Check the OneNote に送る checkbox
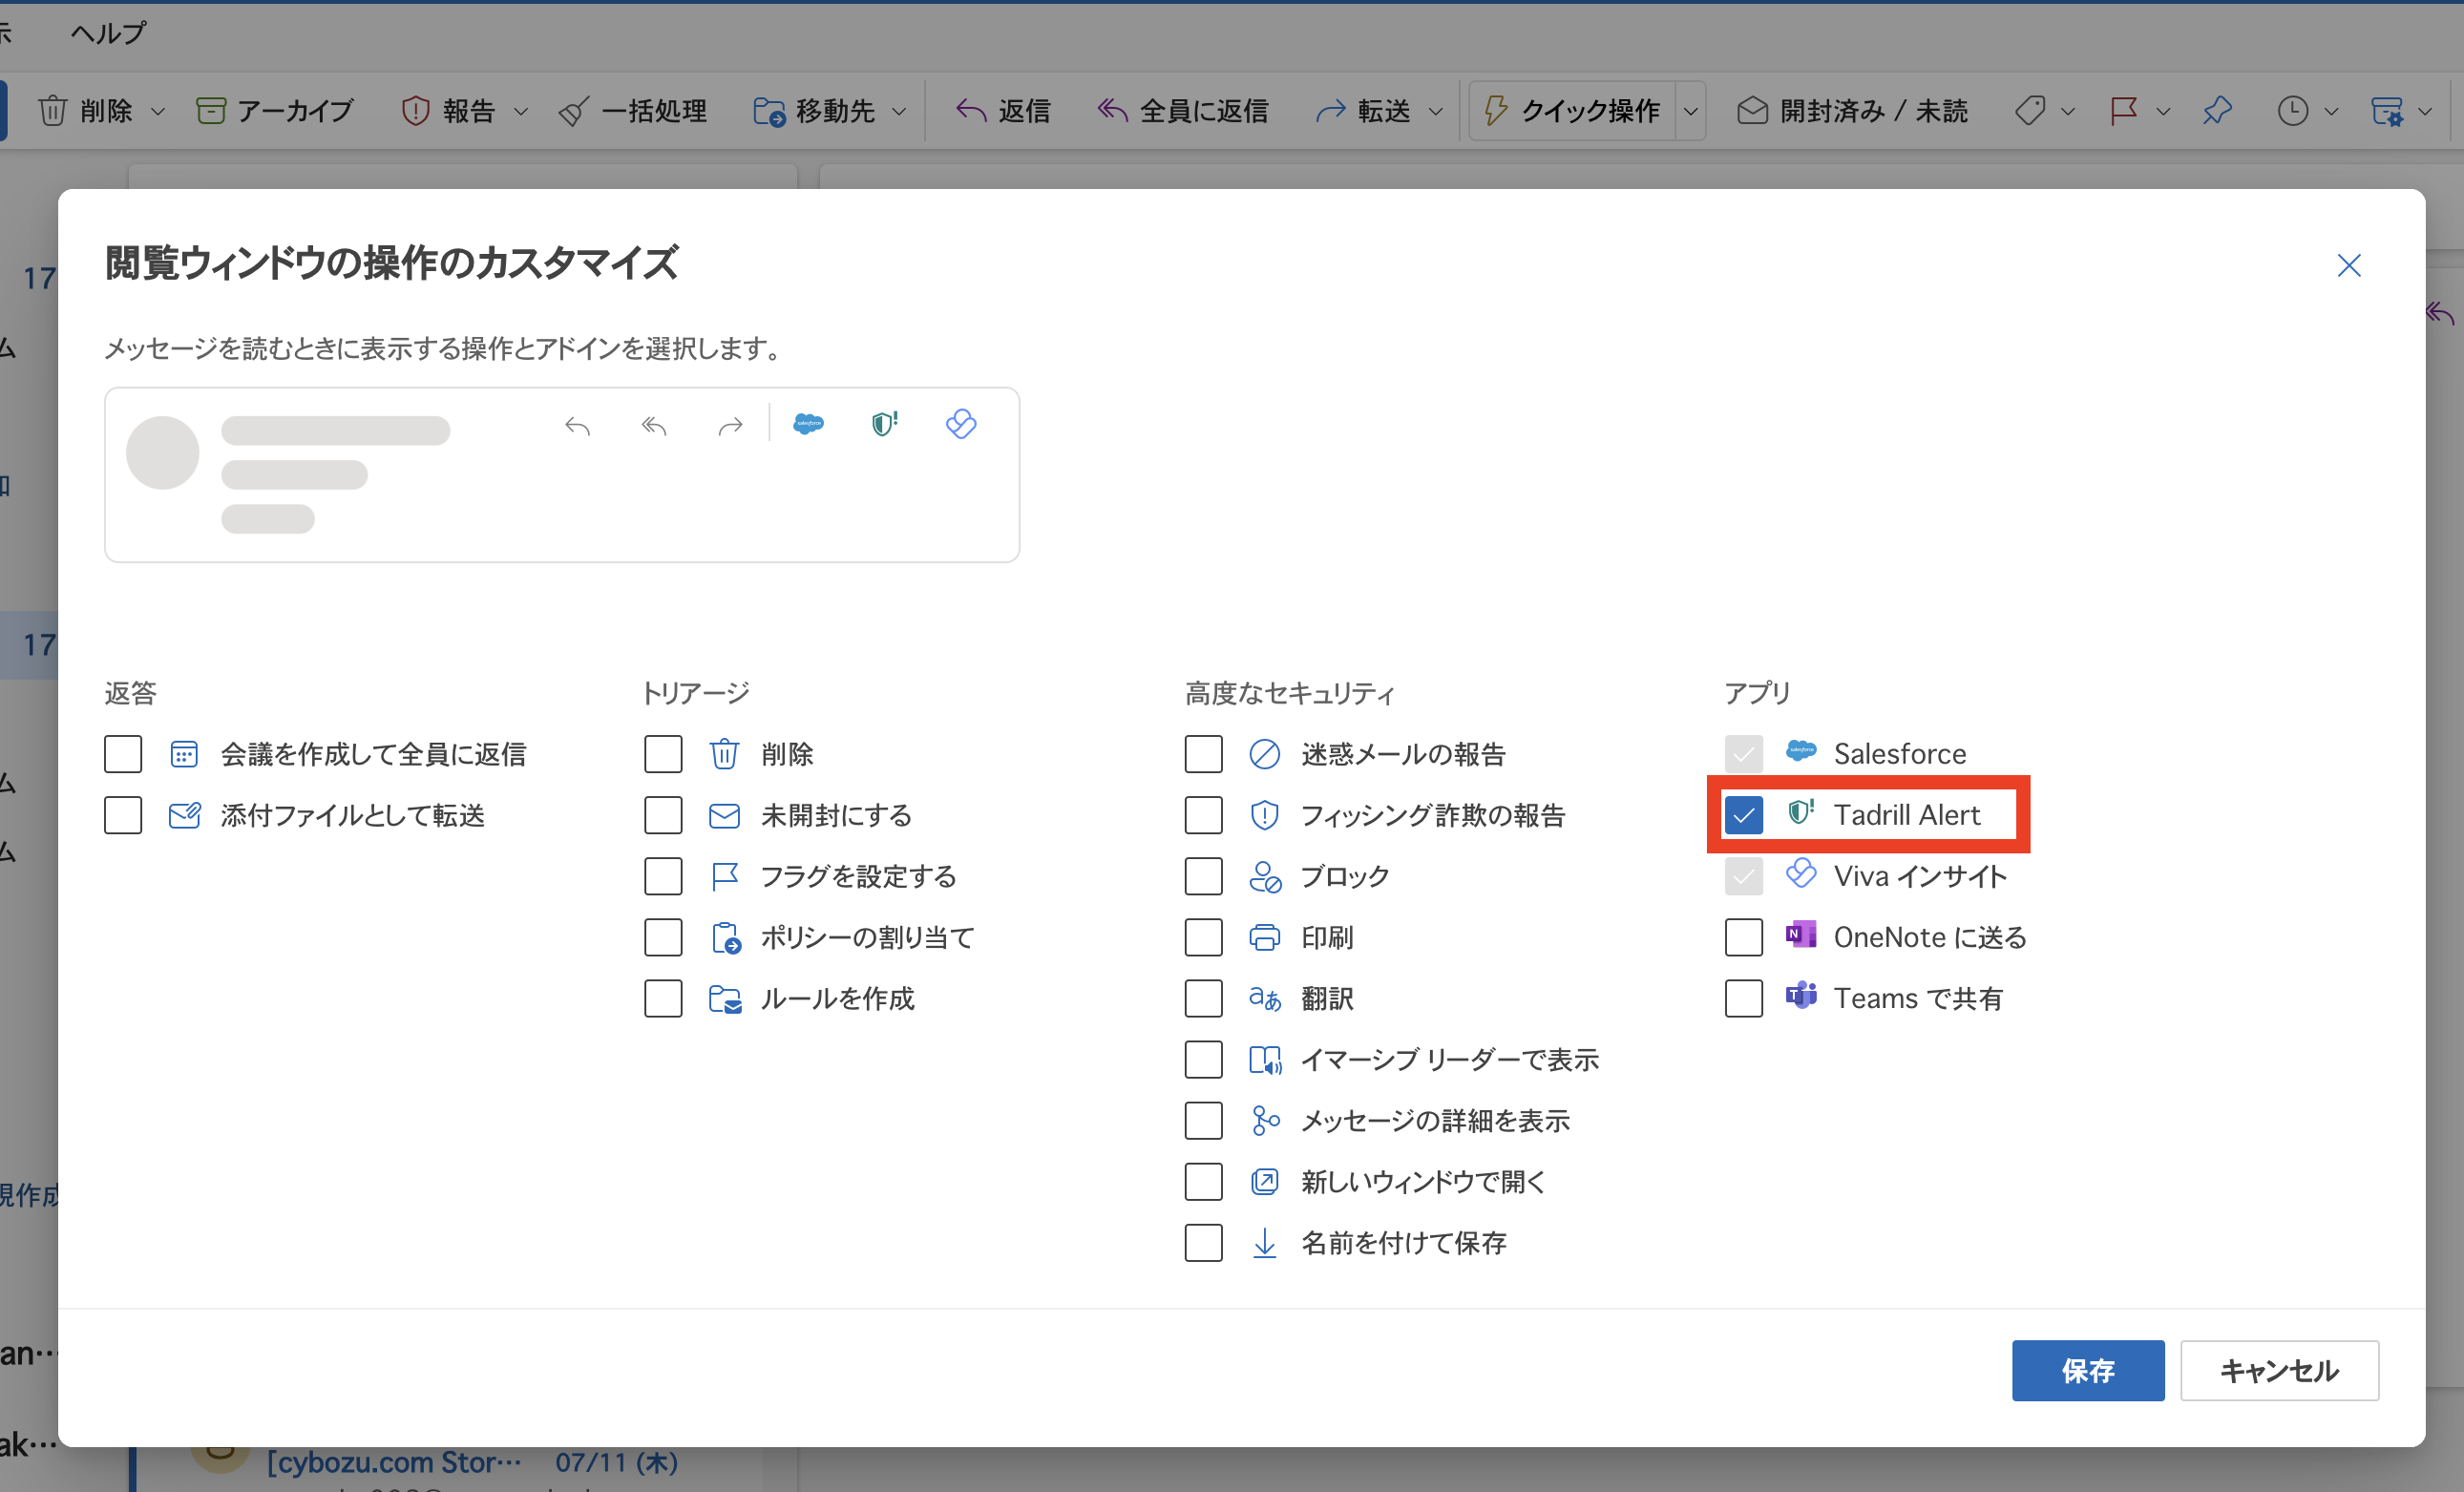Screen dimensions: 2464x1492 (1743, 937)
